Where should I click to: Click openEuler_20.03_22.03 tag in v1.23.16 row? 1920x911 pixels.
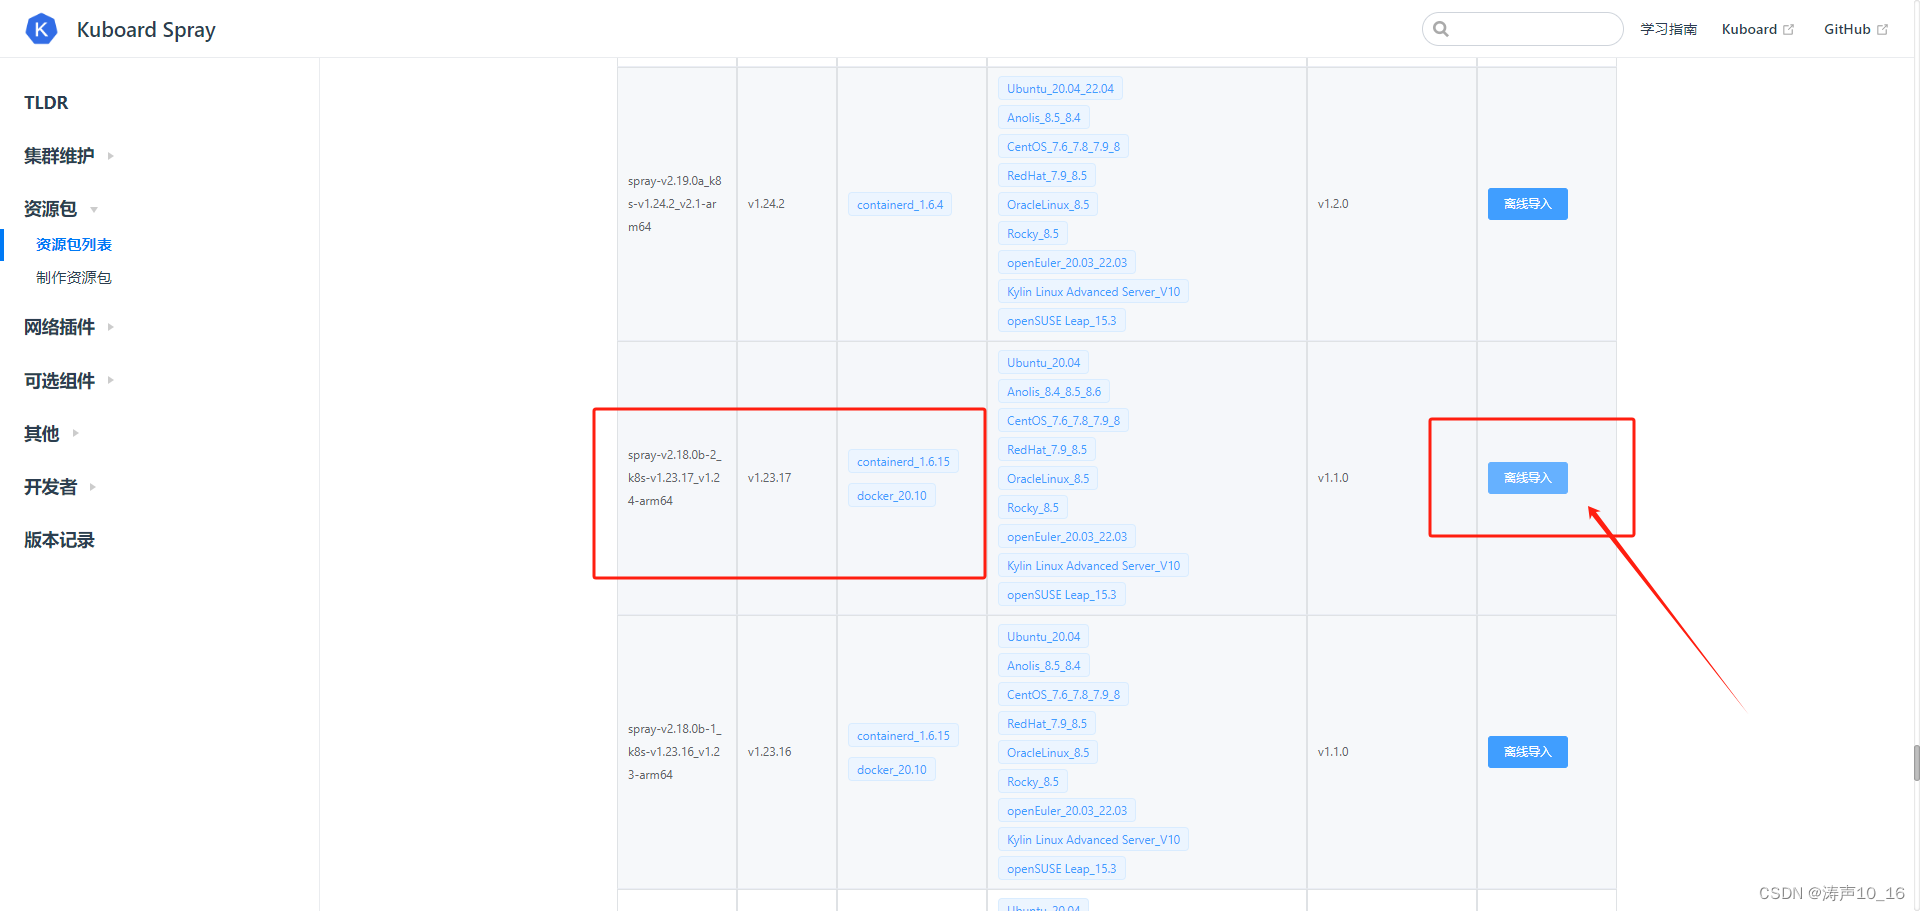tap(1066, 810)
